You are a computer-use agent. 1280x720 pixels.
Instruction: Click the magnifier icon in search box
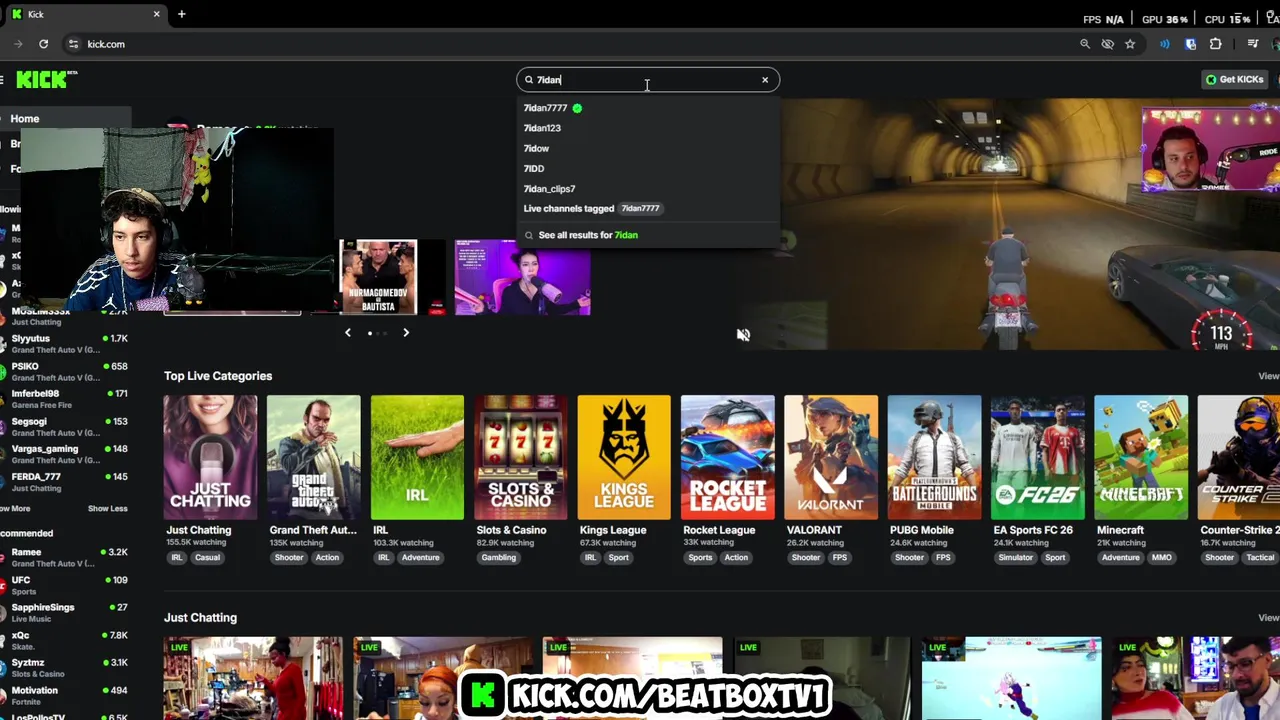pyautogui.click(x=529, y=80)
